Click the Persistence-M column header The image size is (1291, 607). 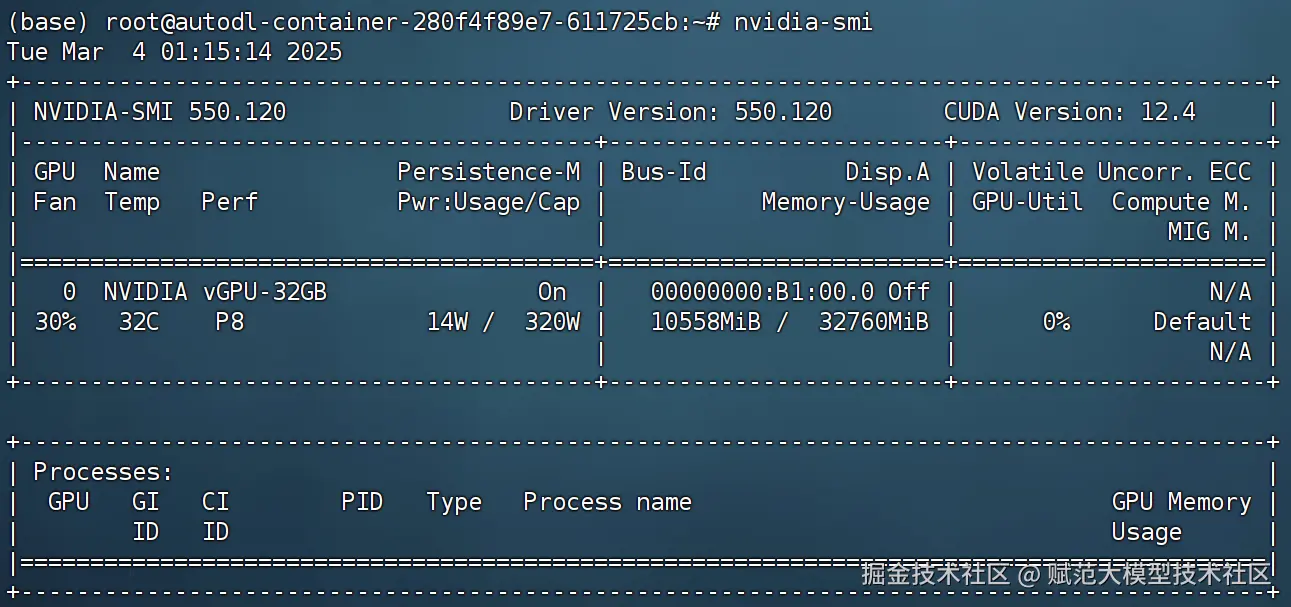click(x=488, y=172)
